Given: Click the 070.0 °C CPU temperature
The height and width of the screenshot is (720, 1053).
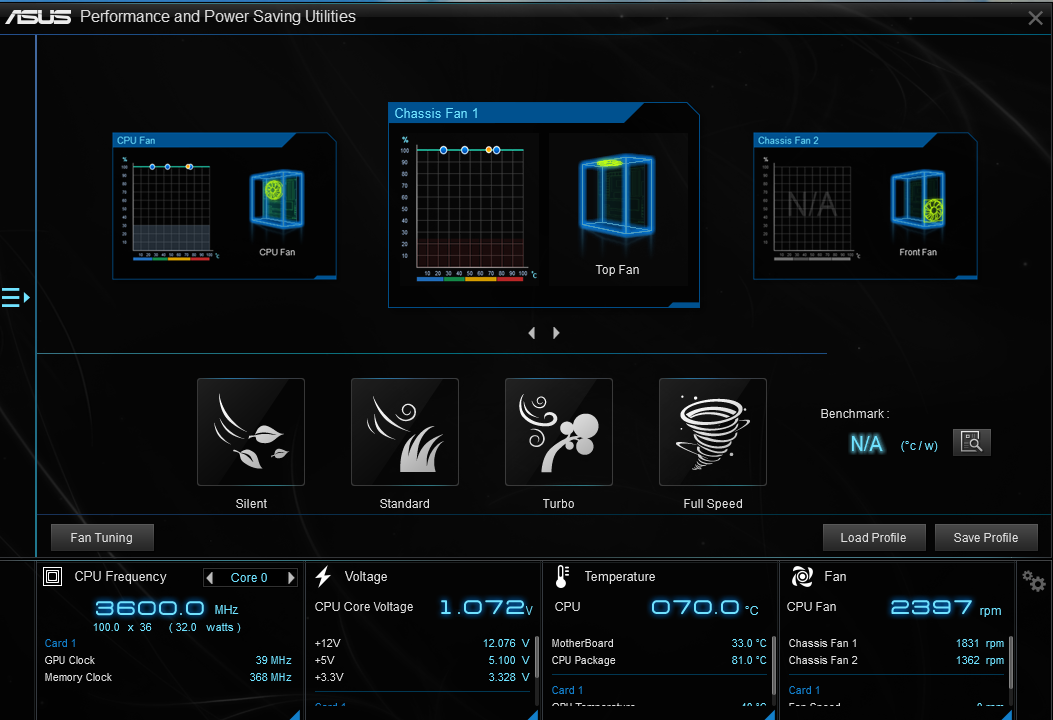Looking at the screenshot, I should coord(704,607).
